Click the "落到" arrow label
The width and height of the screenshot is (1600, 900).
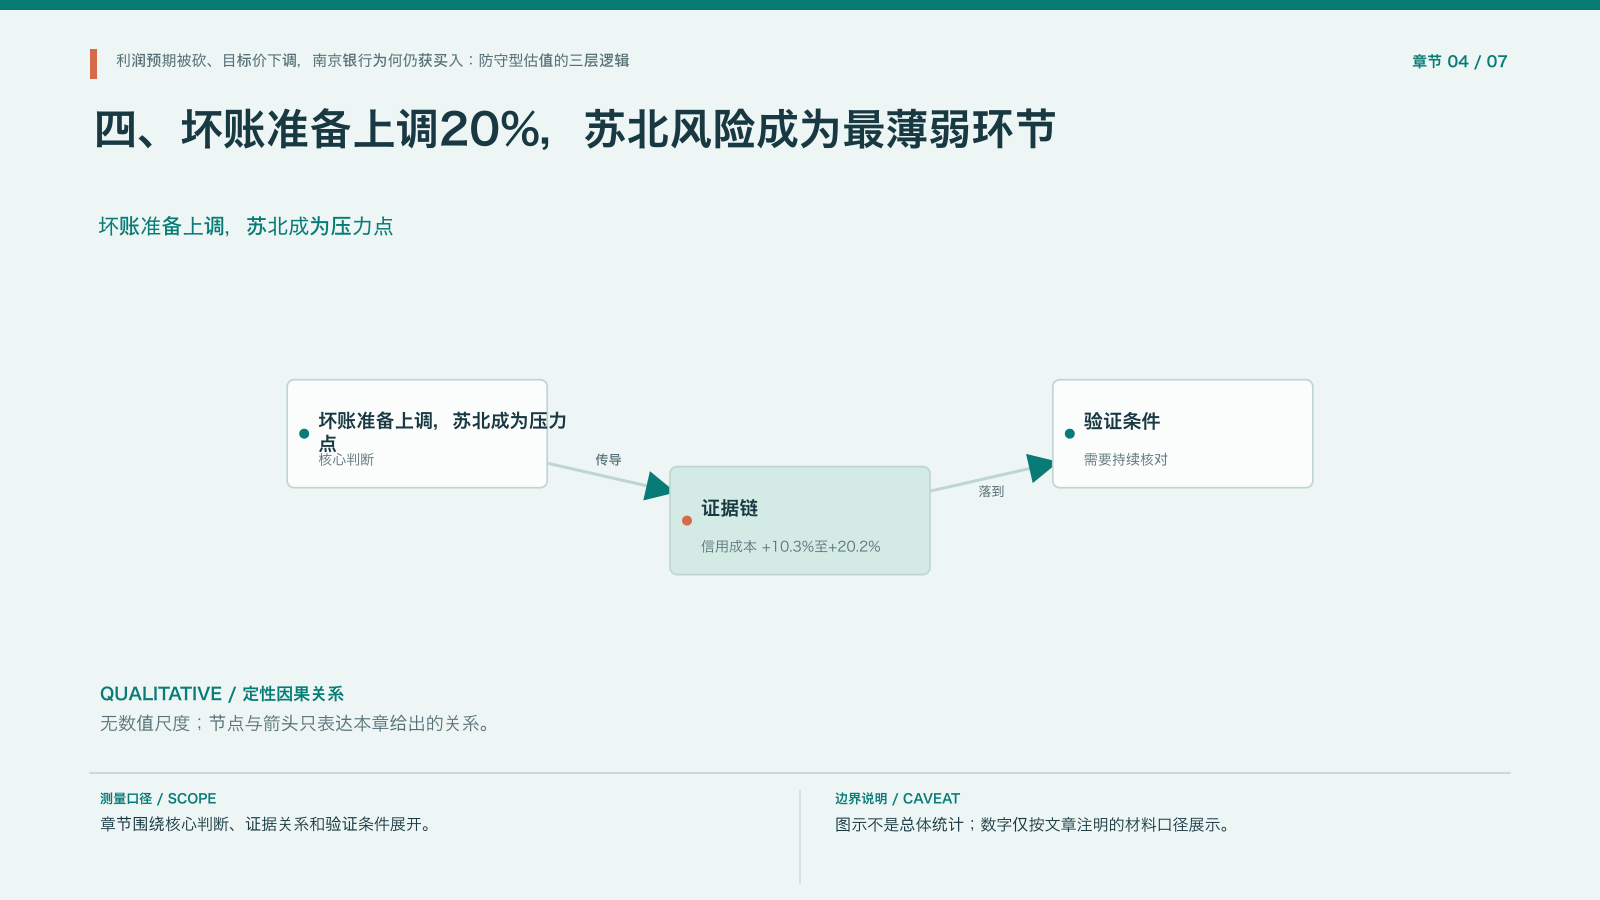(991, 491)
